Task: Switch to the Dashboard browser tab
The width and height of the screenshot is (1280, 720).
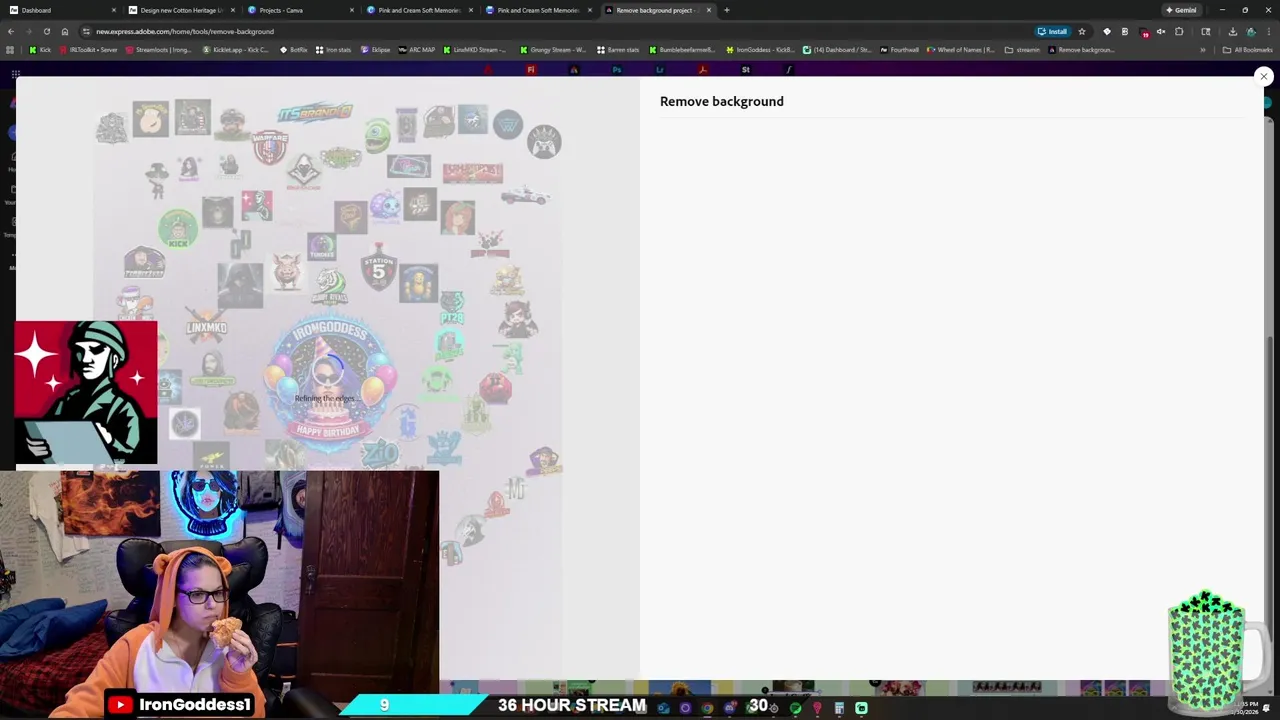Action: (x=60, y=10)
